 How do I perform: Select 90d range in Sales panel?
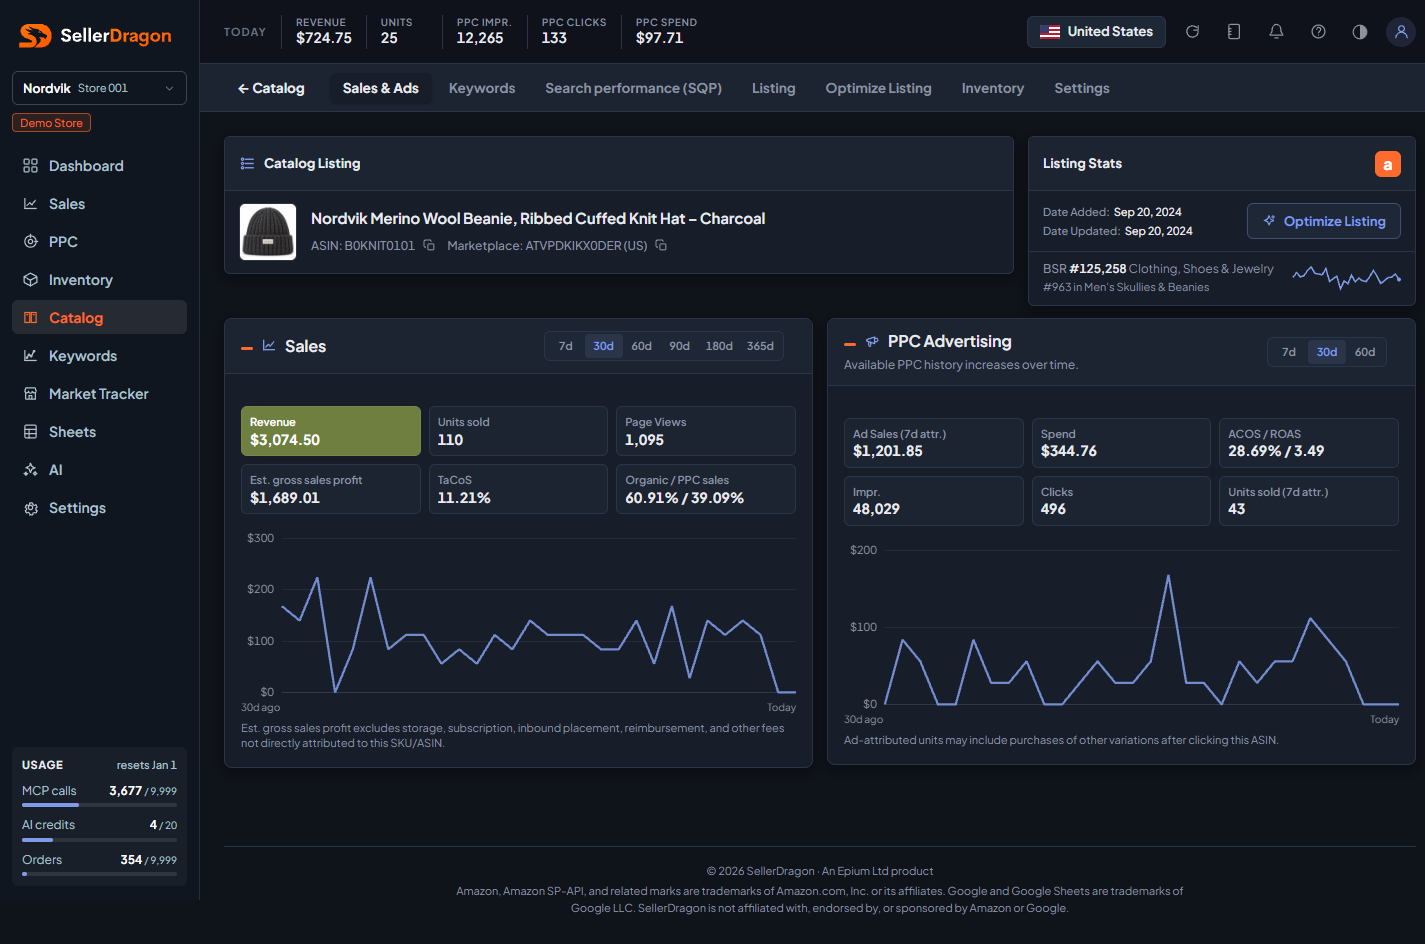point(680,346)
